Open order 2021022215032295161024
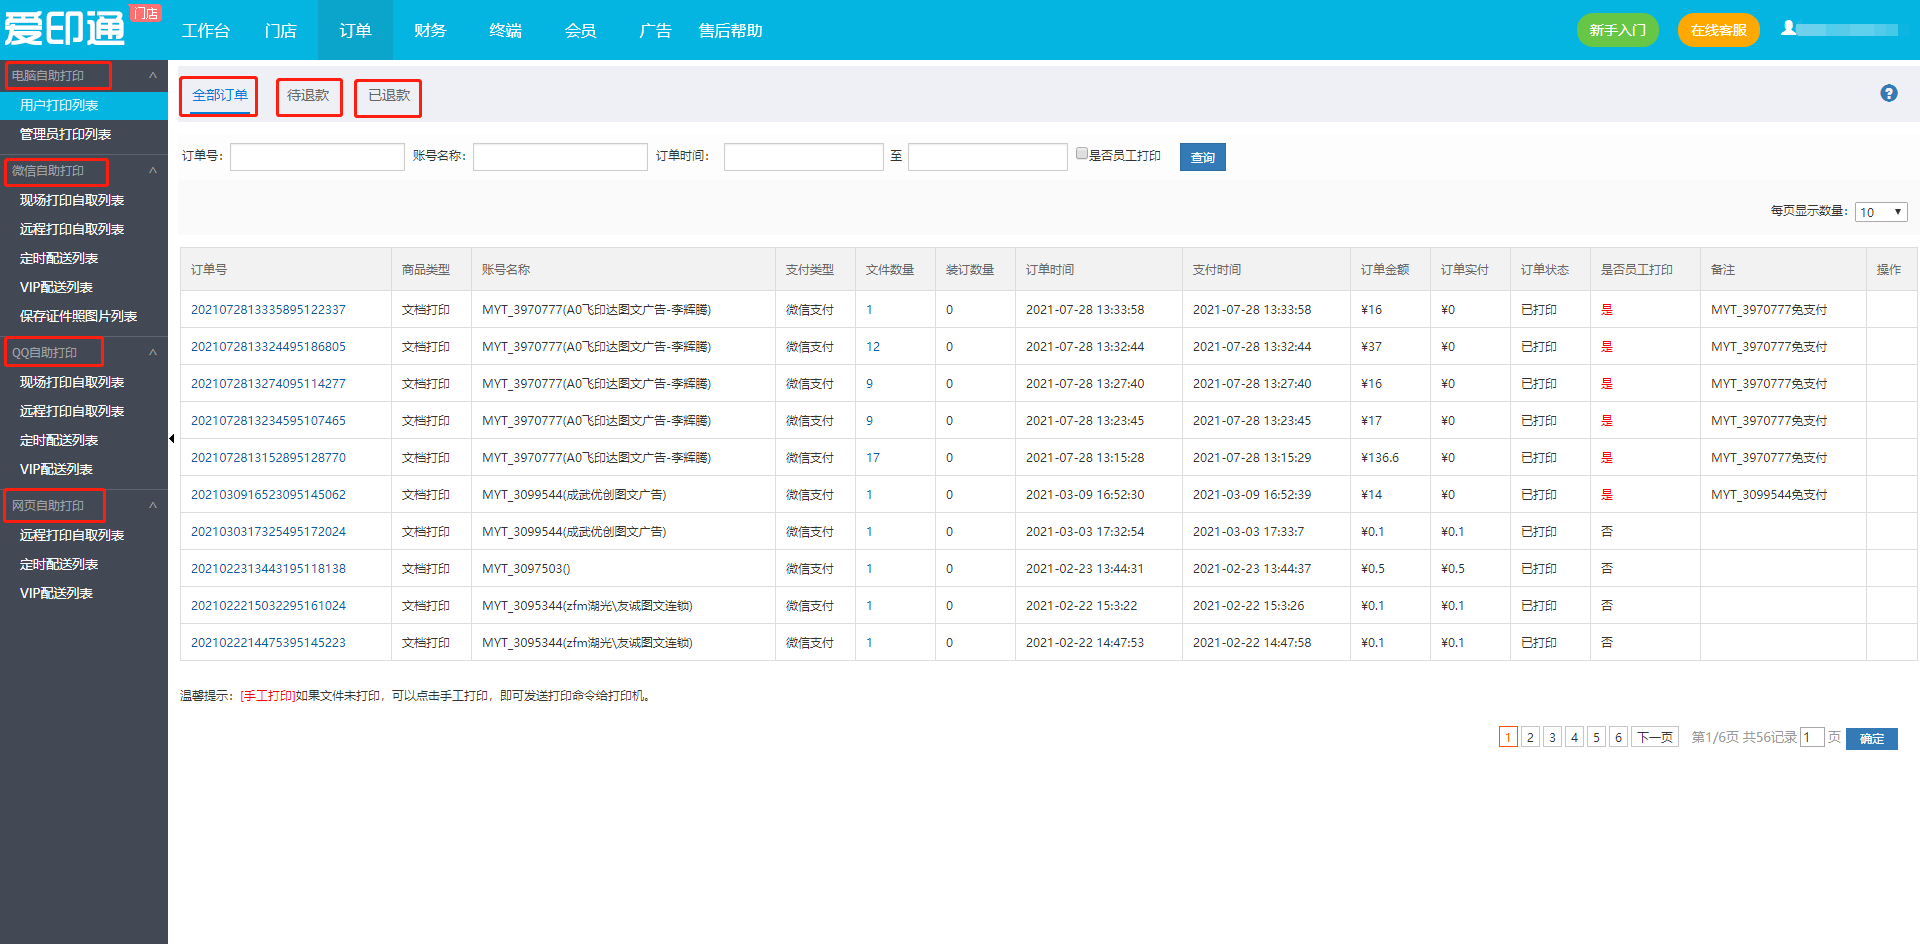Screen dimensions: 1920x944 (268, 606)
